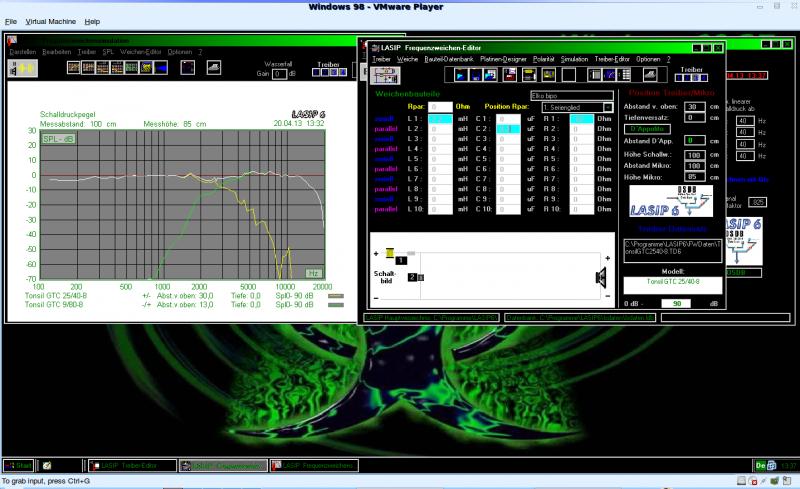Click the Elko bipo text field
This screenshot has width=800, height=489.
572,95
